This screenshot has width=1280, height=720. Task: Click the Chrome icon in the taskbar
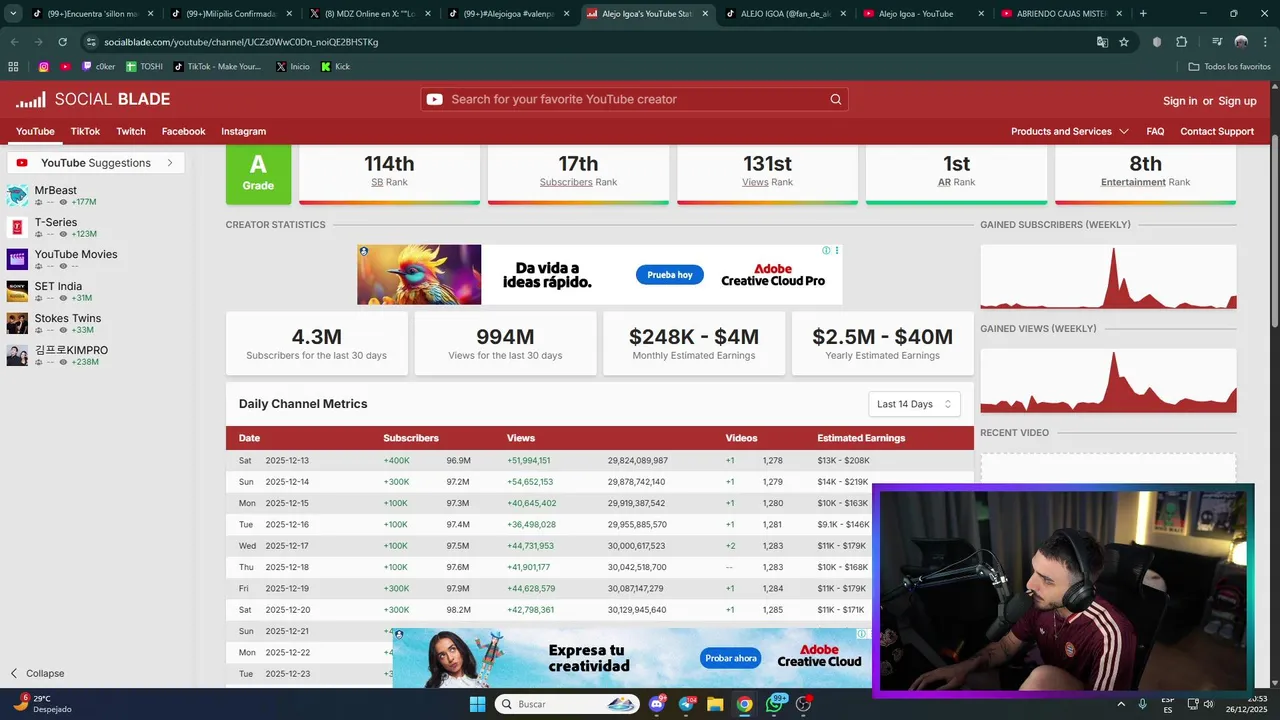[744, 704]
